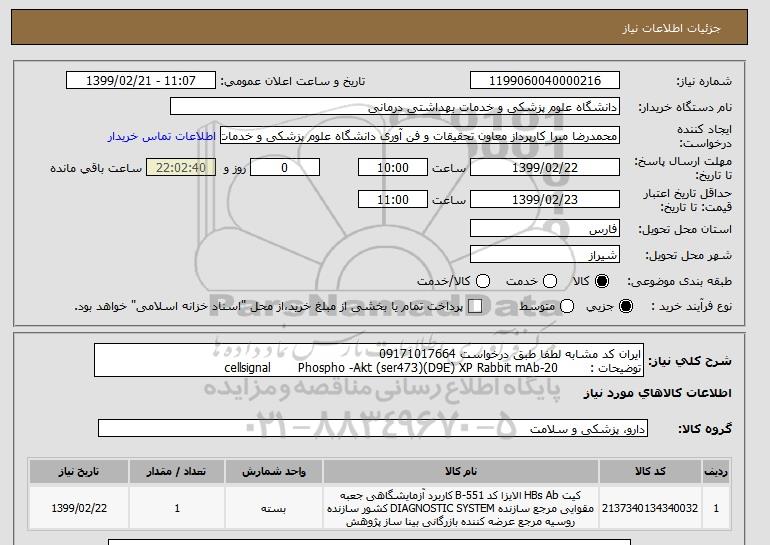Click the quantity cell showing 1
The height and width of the screenshot is (545, 770).
coord(177,508)
